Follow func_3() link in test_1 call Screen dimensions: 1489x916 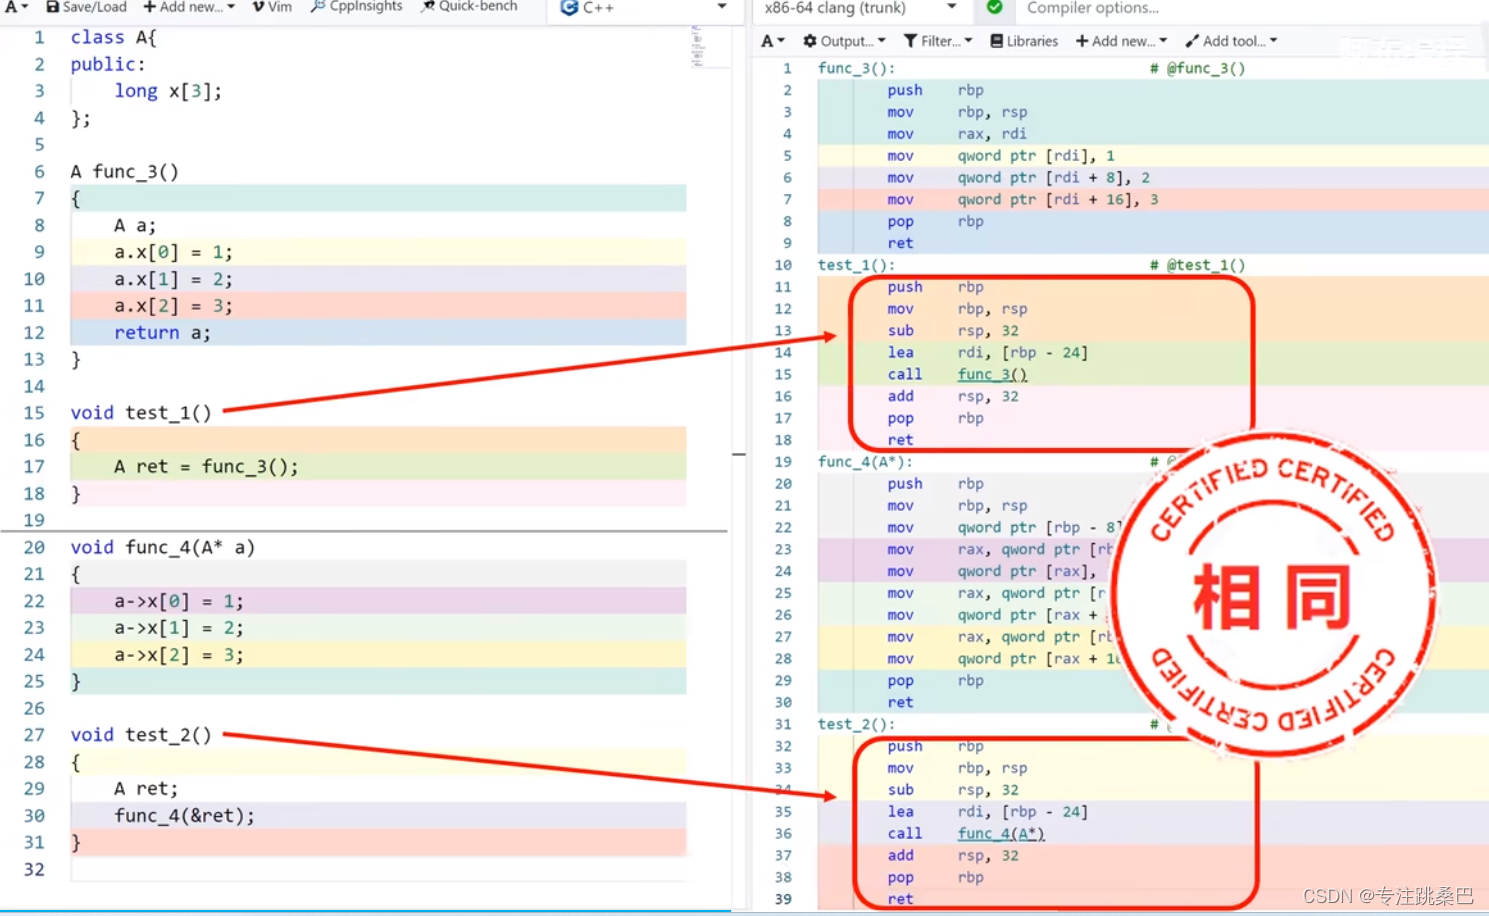click(x=992, y=375)
